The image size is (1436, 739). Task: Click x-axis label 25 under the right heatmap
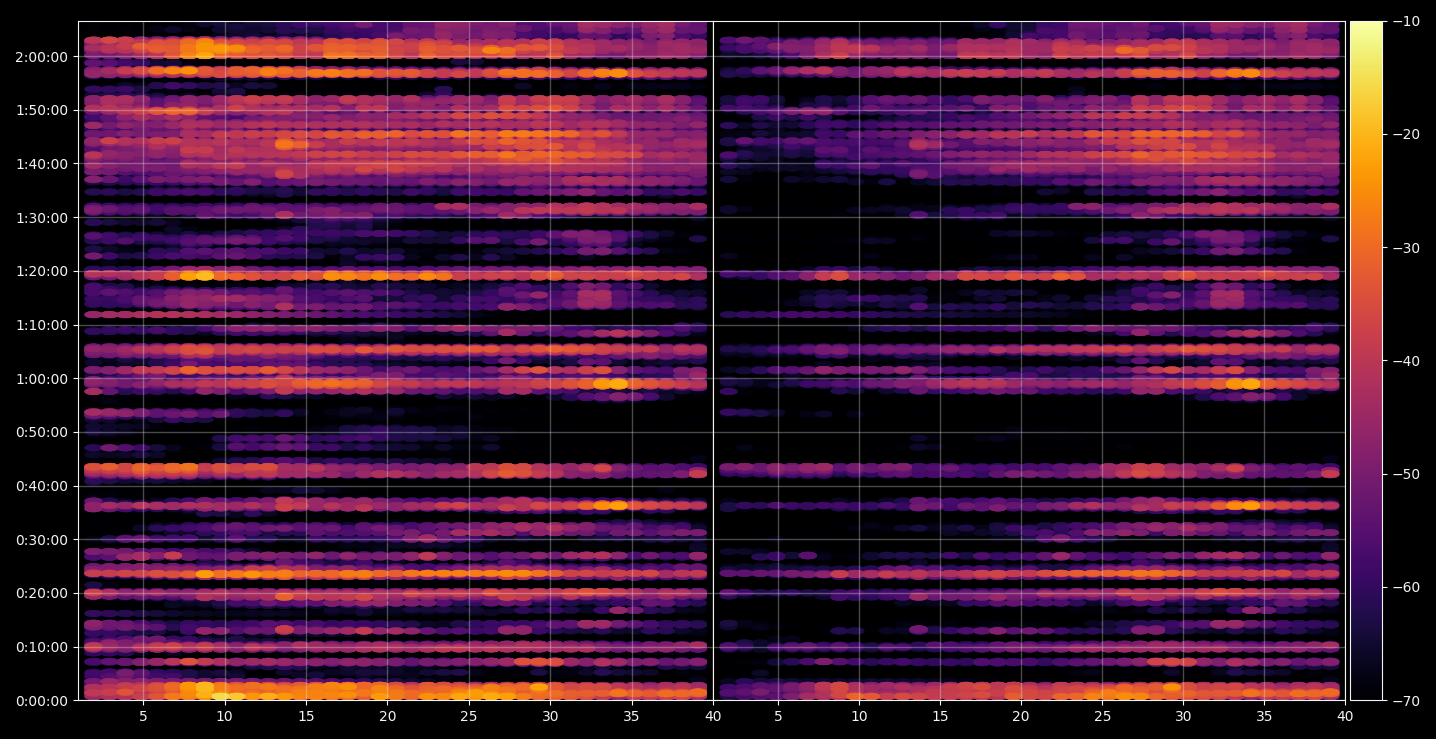pos(1102,717)
